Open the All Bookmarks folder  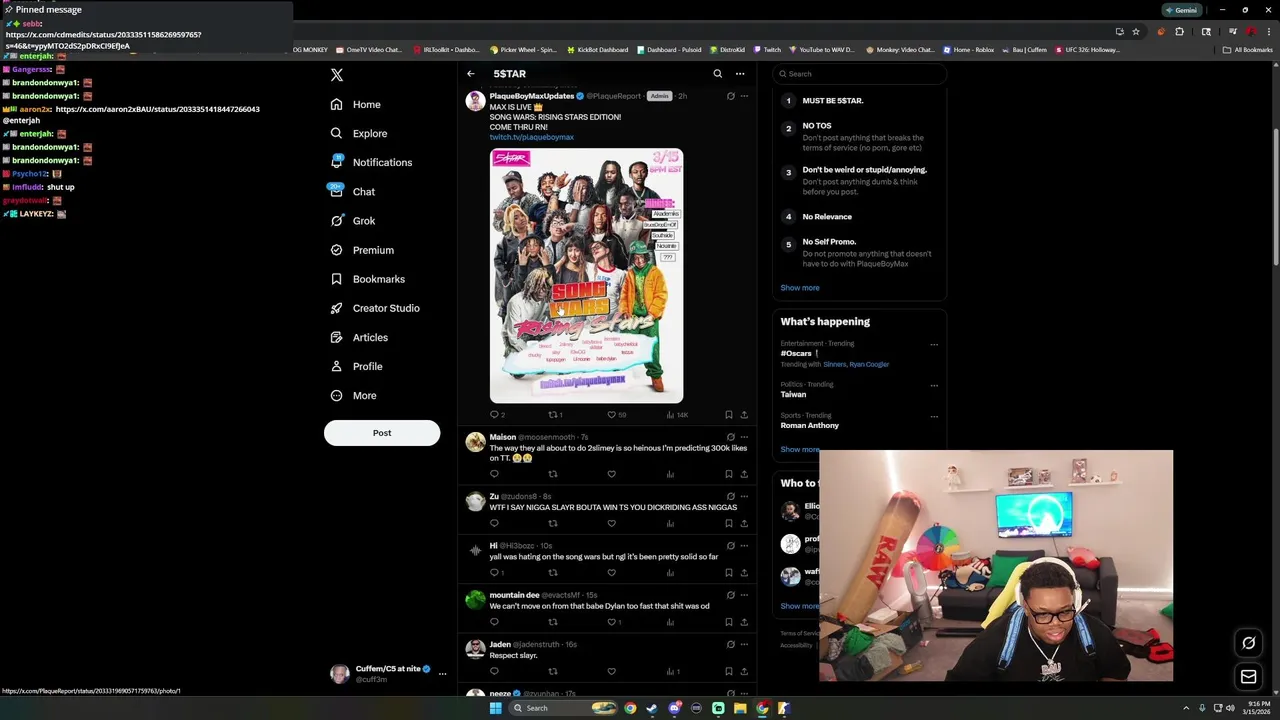coord(1247,50)
